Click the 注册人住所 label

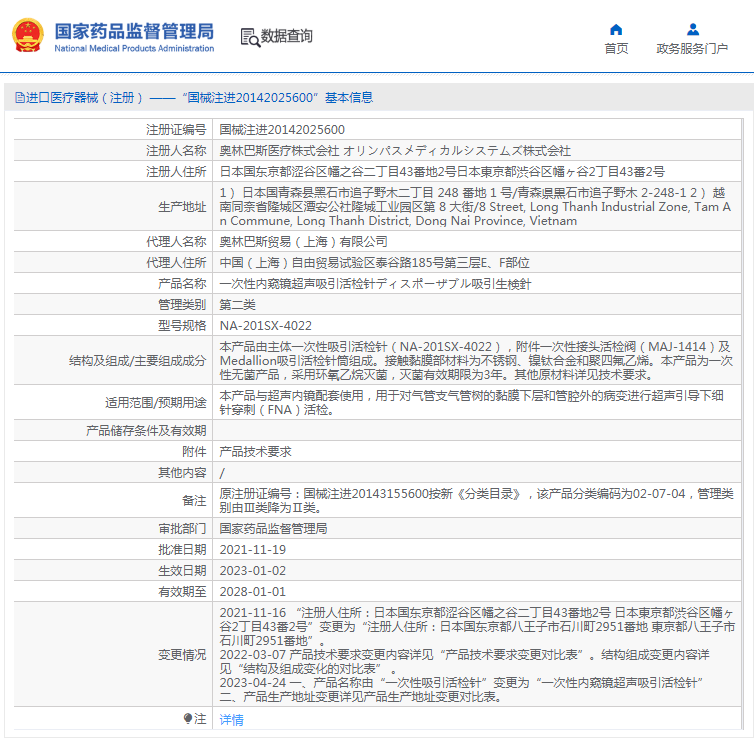176,172
